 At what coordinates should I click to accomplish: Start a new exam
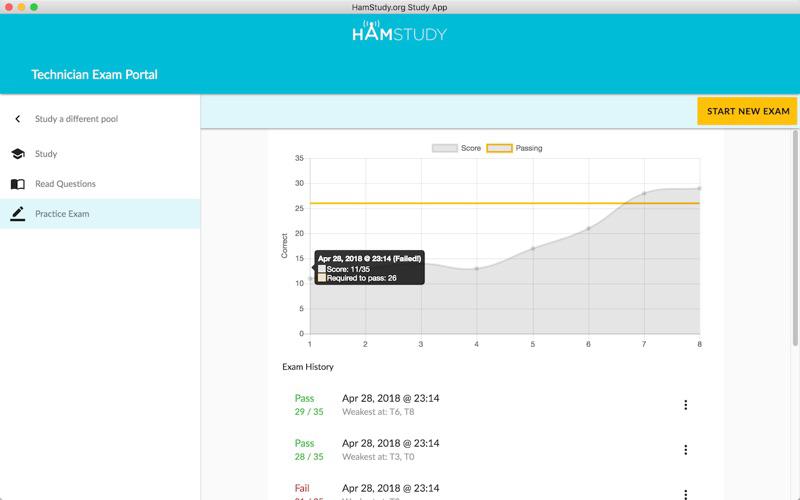pos(747,111)
